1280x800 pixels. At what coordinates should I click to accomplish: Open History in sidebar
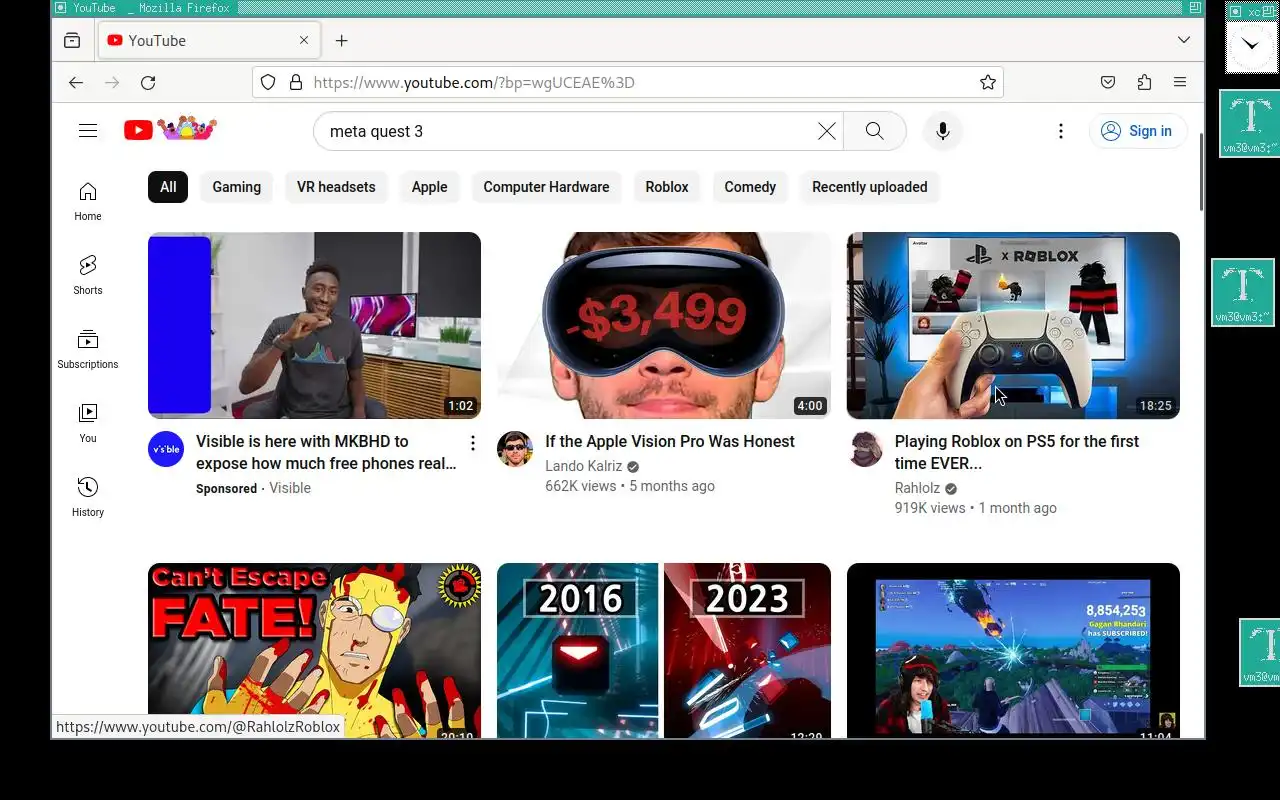tap(88, 497)
